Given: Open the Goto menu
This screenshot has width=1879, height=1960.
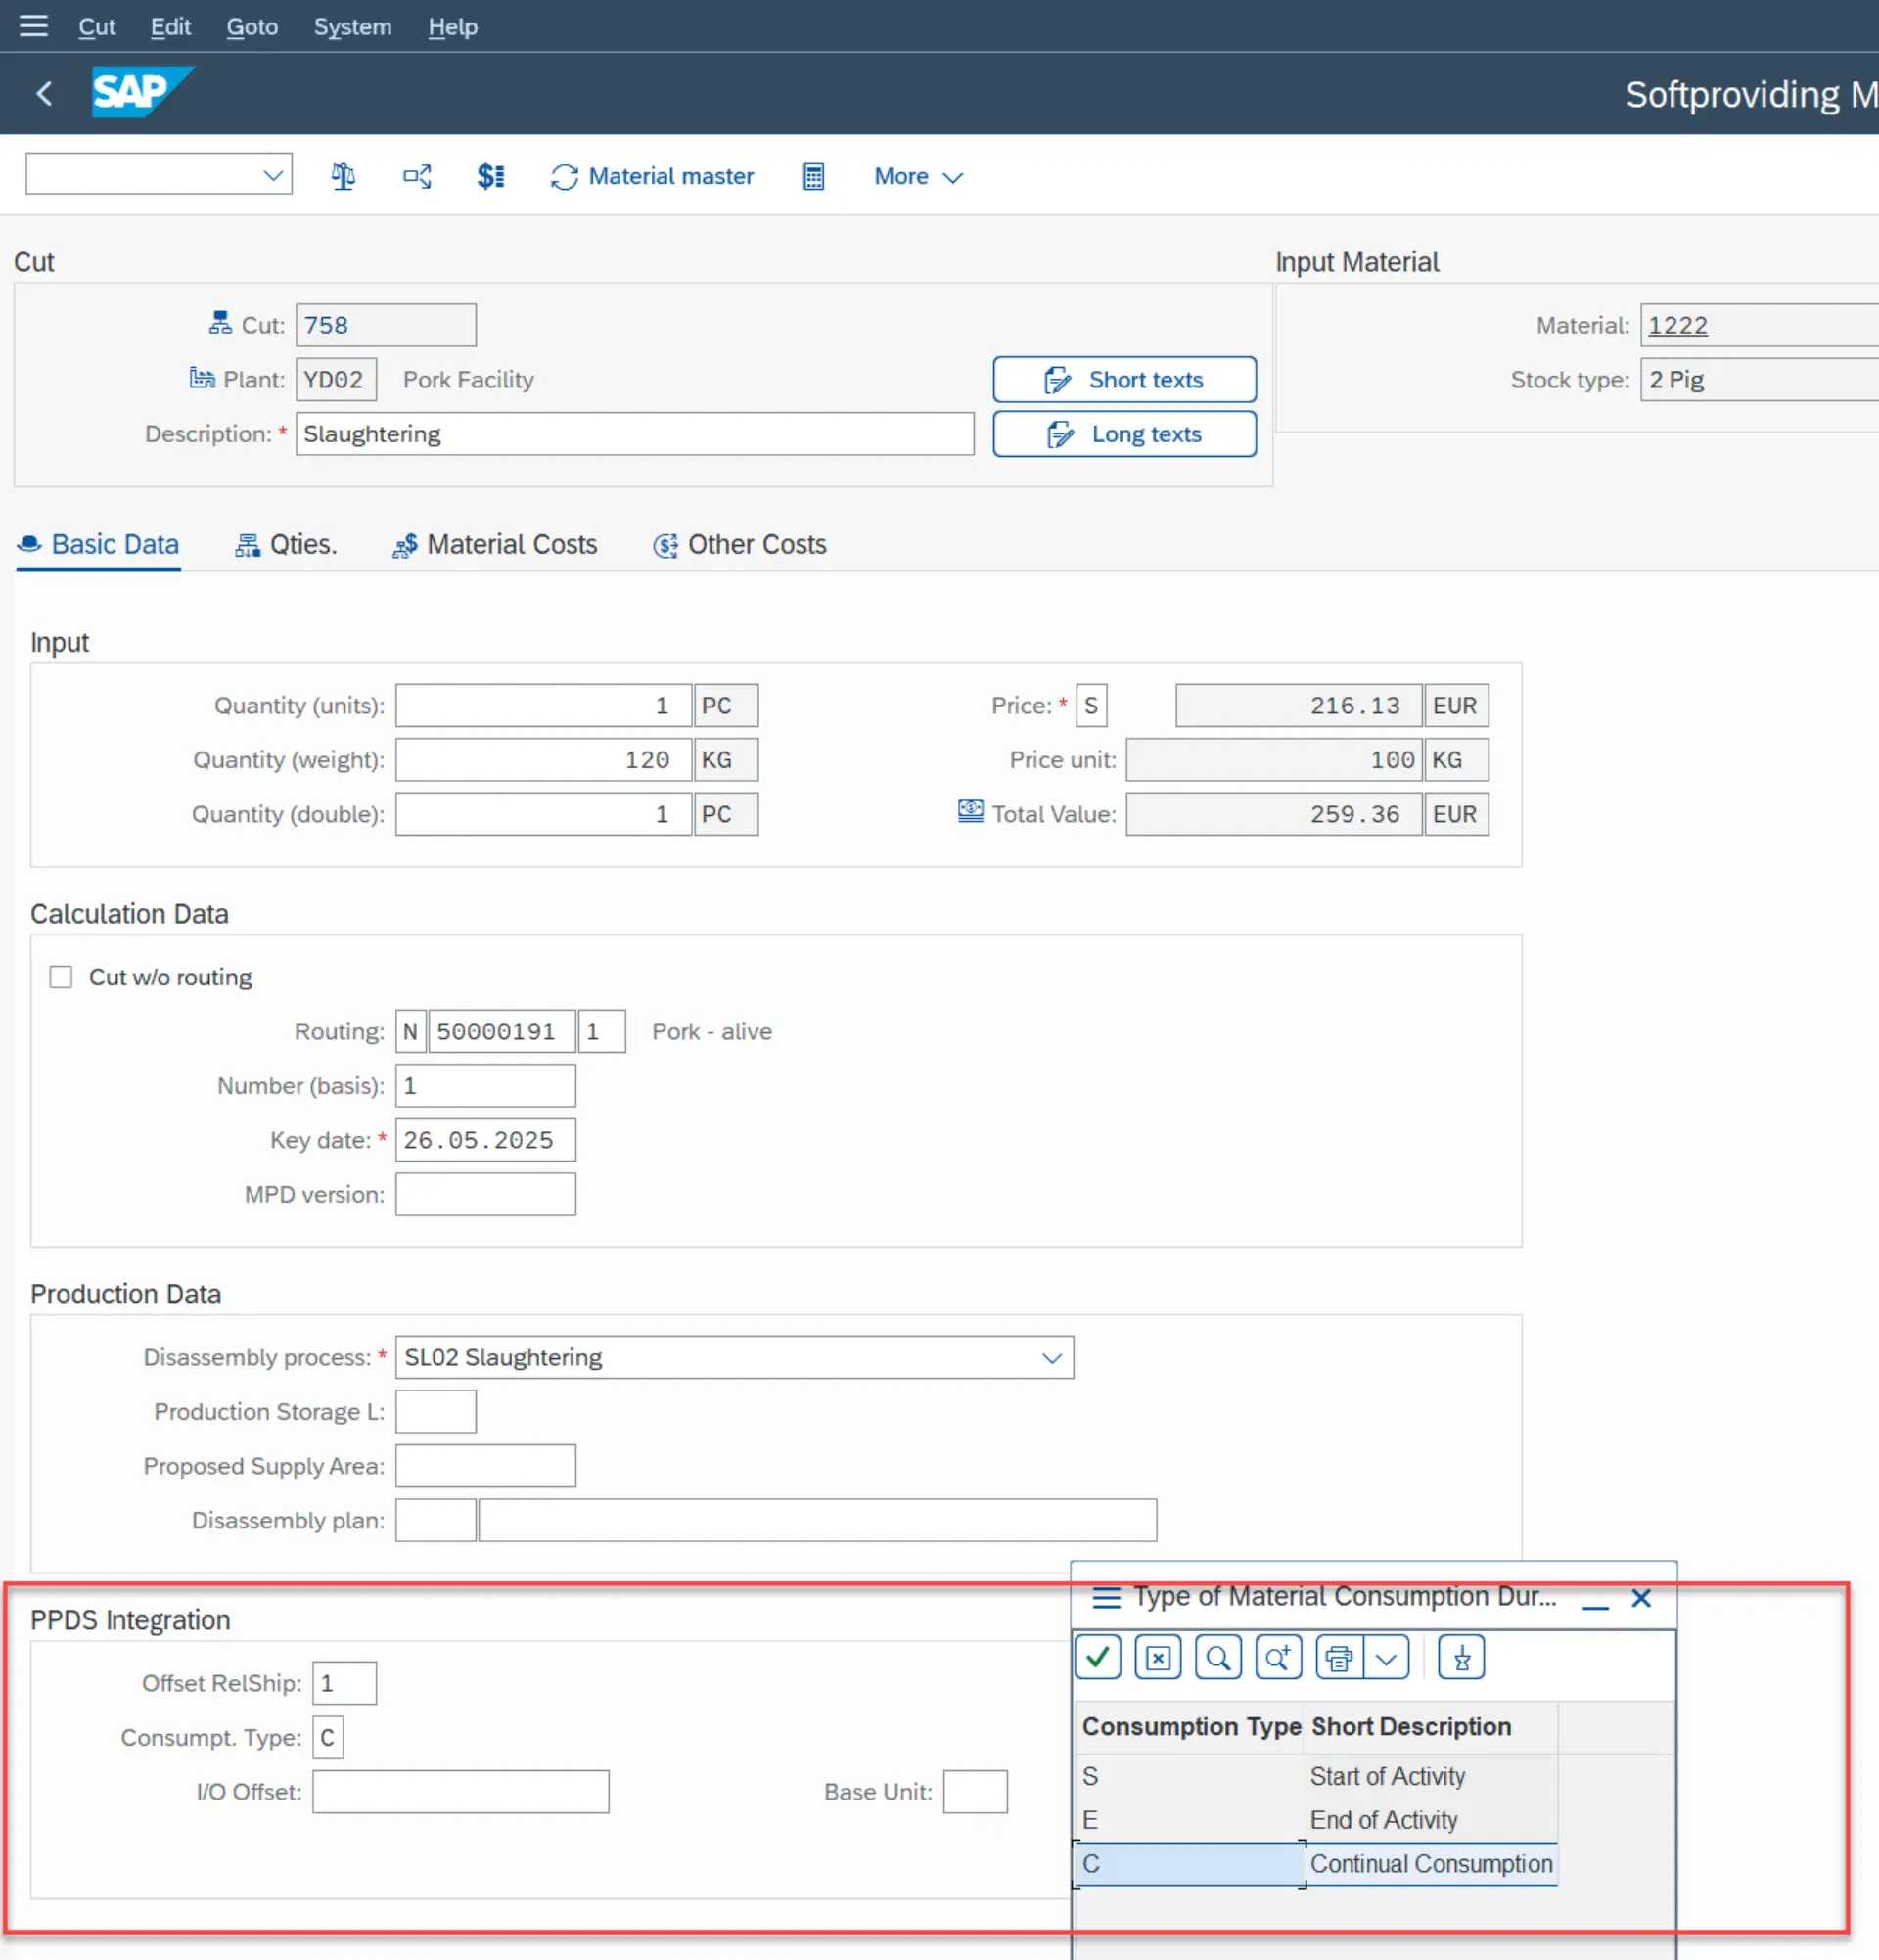Looking at the screenshot, I should click(252, 27).
